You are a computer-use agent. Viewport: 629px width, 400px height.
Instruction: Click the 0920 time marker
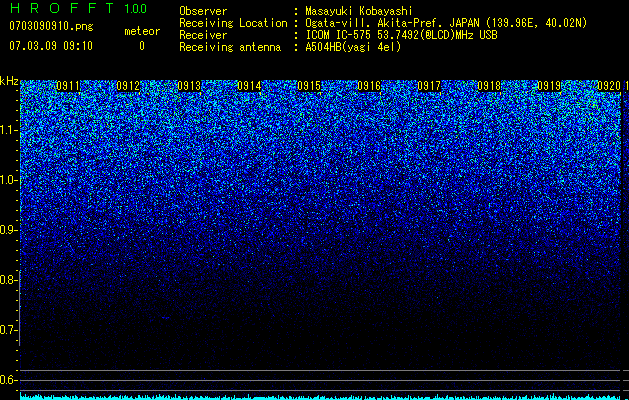[x=609, y=86]
